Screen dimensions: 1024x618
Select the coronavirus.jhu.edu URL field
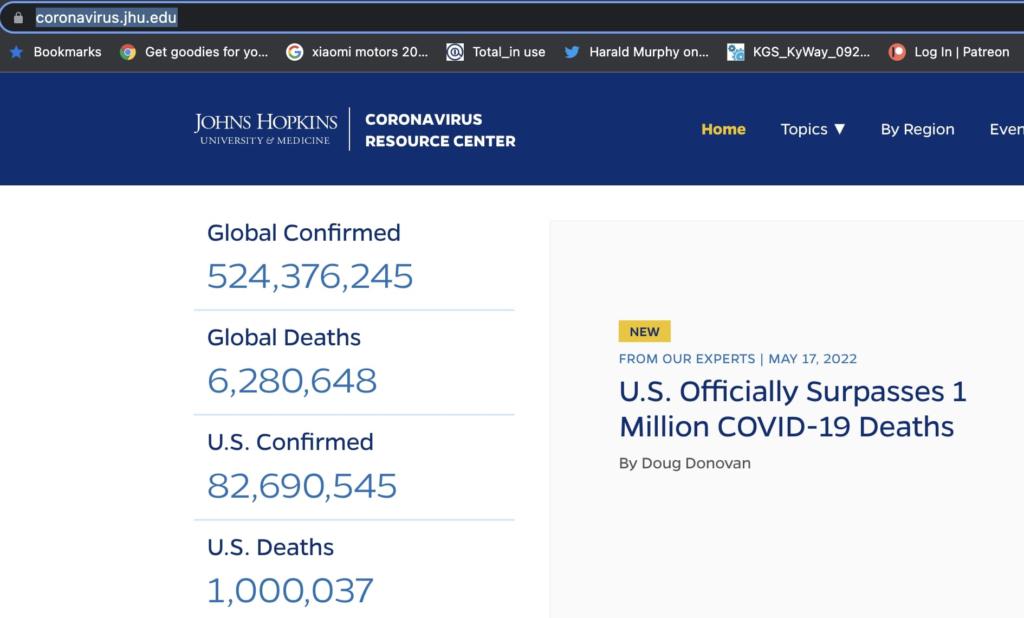pos(106,18)
